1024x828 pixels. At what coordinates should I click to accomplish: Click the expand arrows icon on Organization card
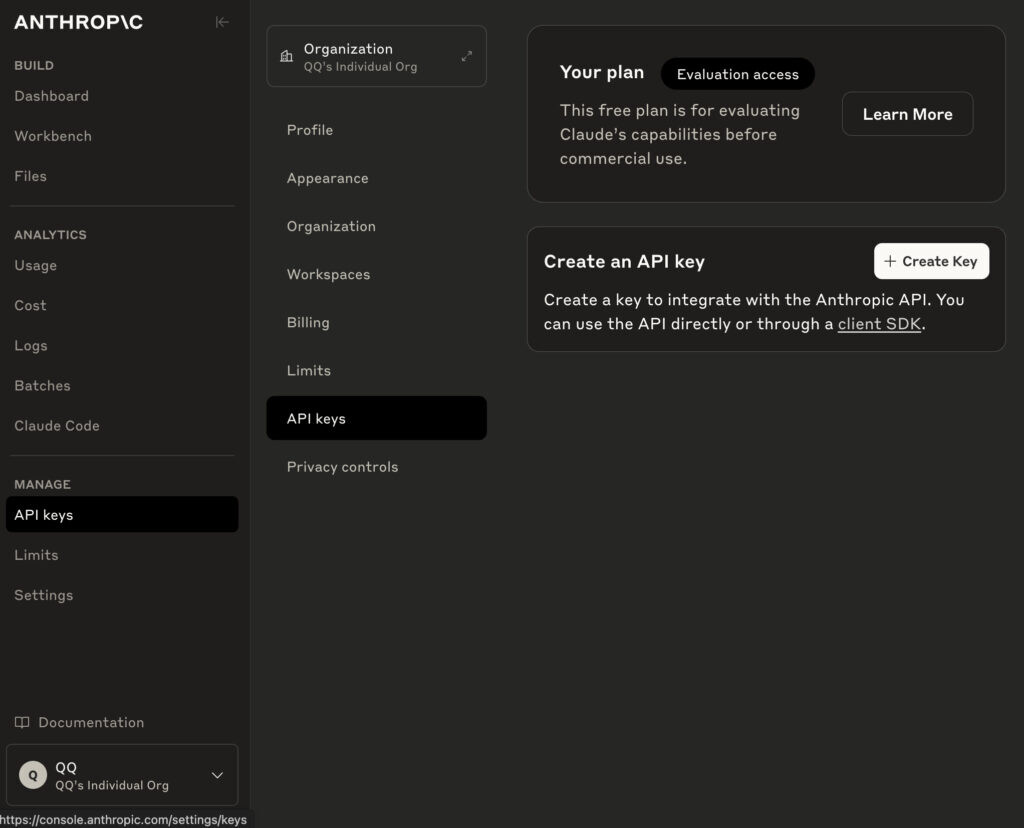coord(466,56)
